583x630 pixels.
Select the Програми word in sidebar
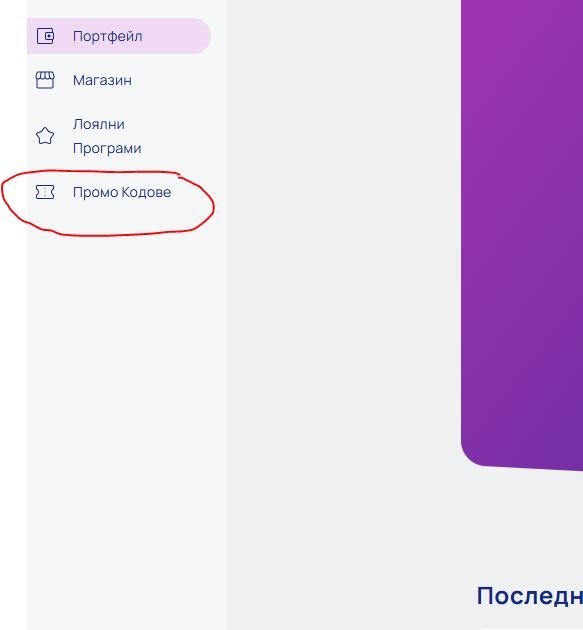(107, 149)
